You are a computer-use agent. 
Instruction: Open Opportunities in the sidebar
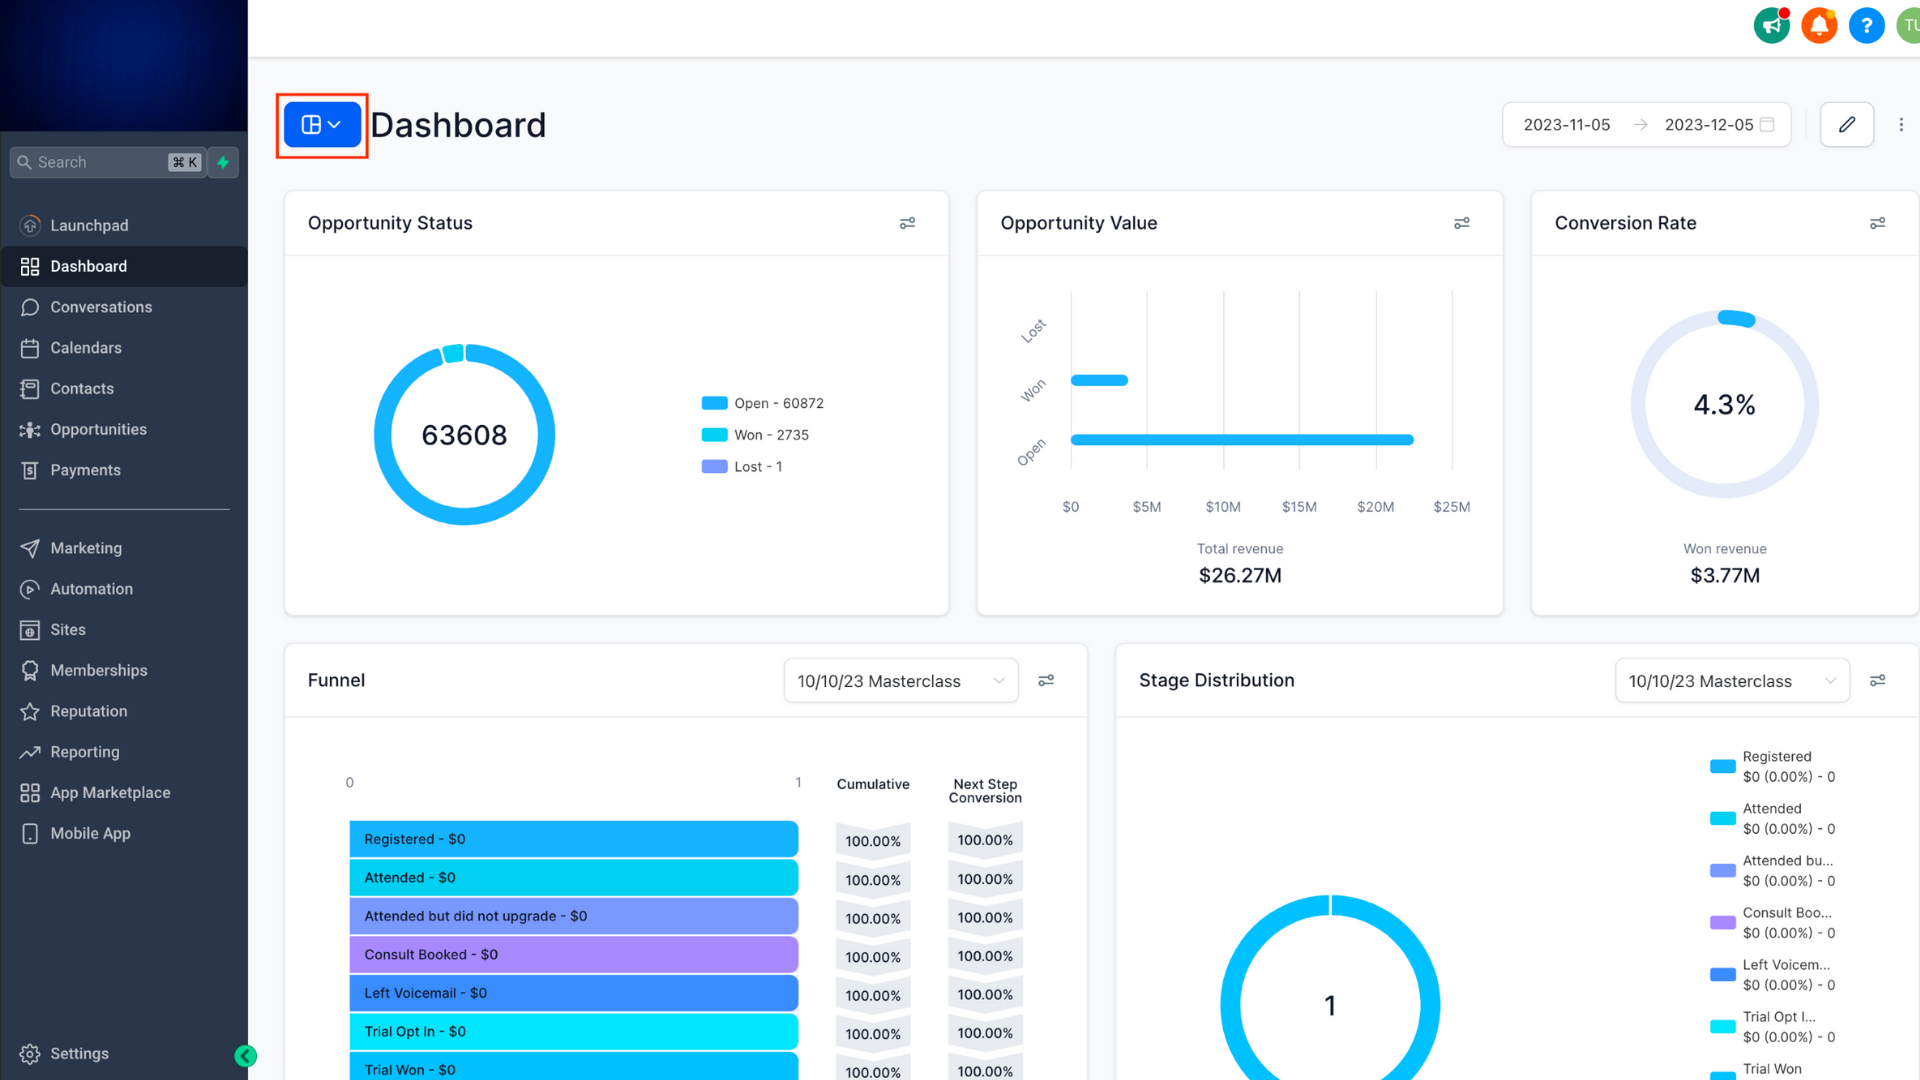pos(98,429)
